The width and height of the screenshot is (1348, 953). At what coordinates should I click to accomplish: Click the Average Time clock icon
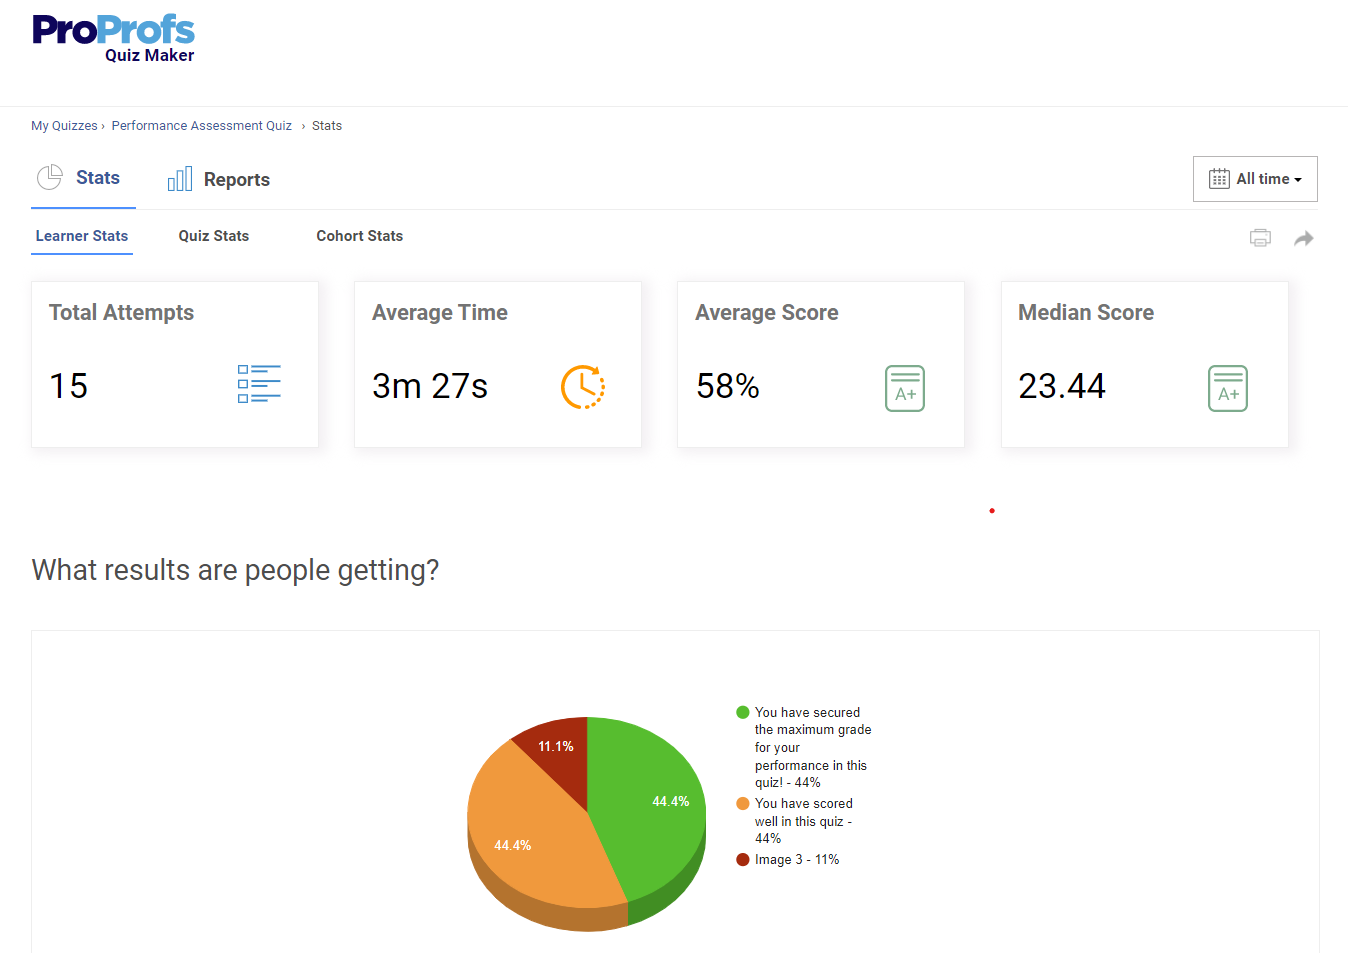pos(583,386)
